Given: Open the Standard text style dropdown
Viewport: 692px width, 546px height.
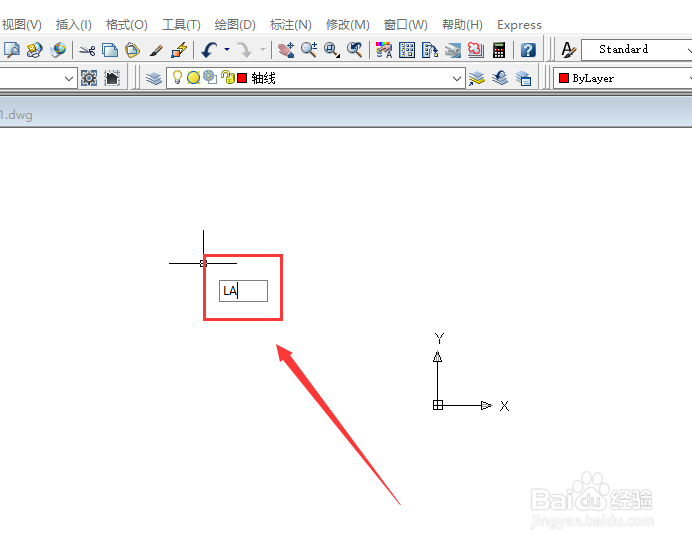Looking at the screenshot, I should (637, 49).
